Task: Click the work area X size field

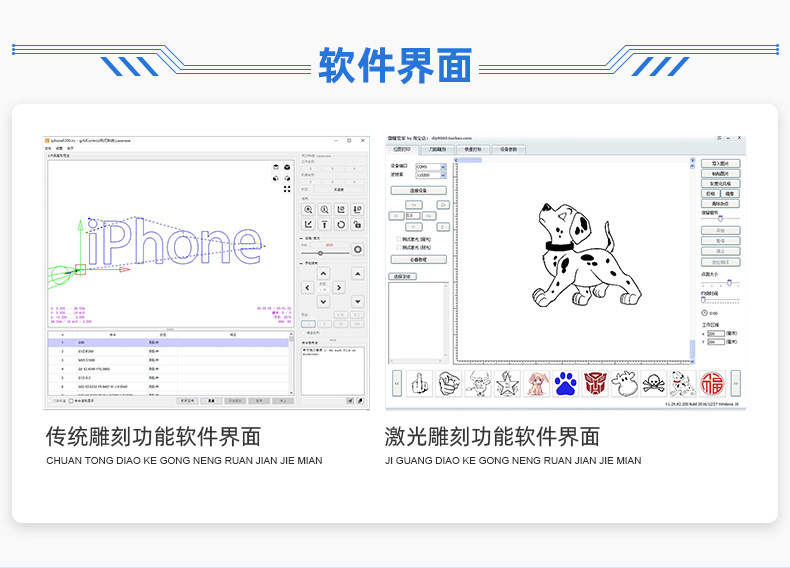Action: tap(716, 334)
